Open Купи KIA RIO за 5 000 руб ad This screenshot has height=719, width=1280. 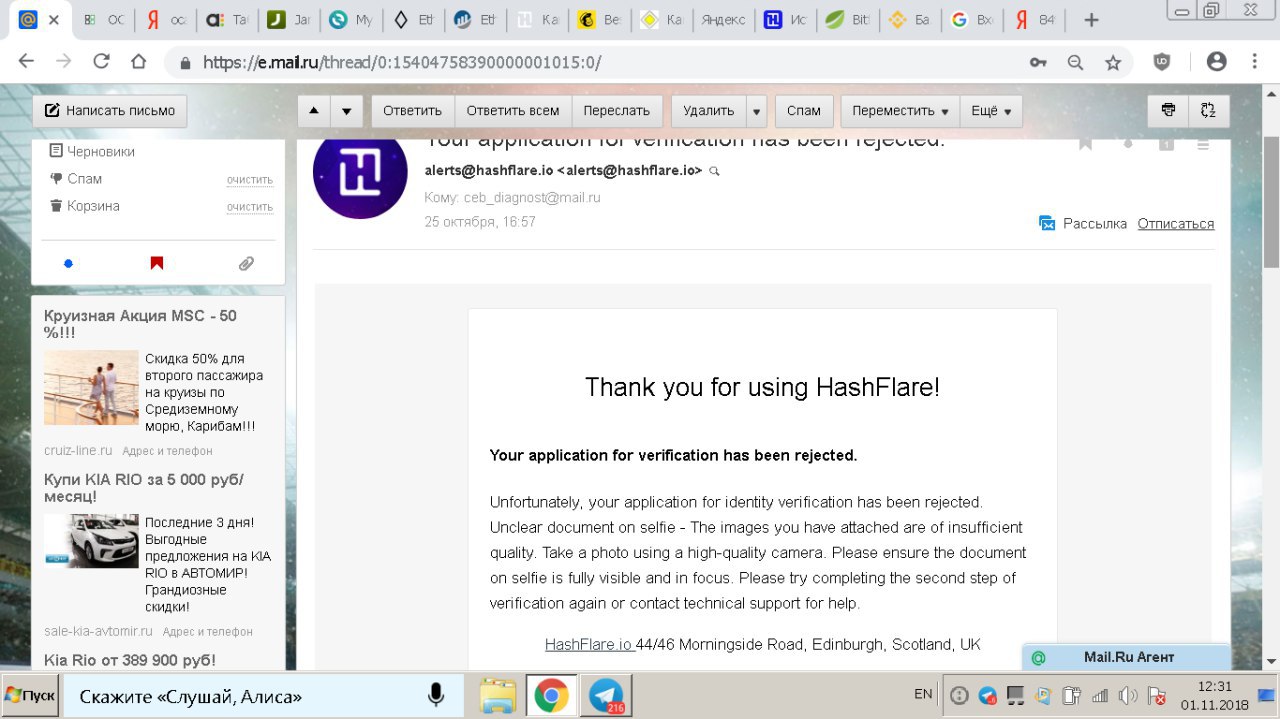pos(144,488)
